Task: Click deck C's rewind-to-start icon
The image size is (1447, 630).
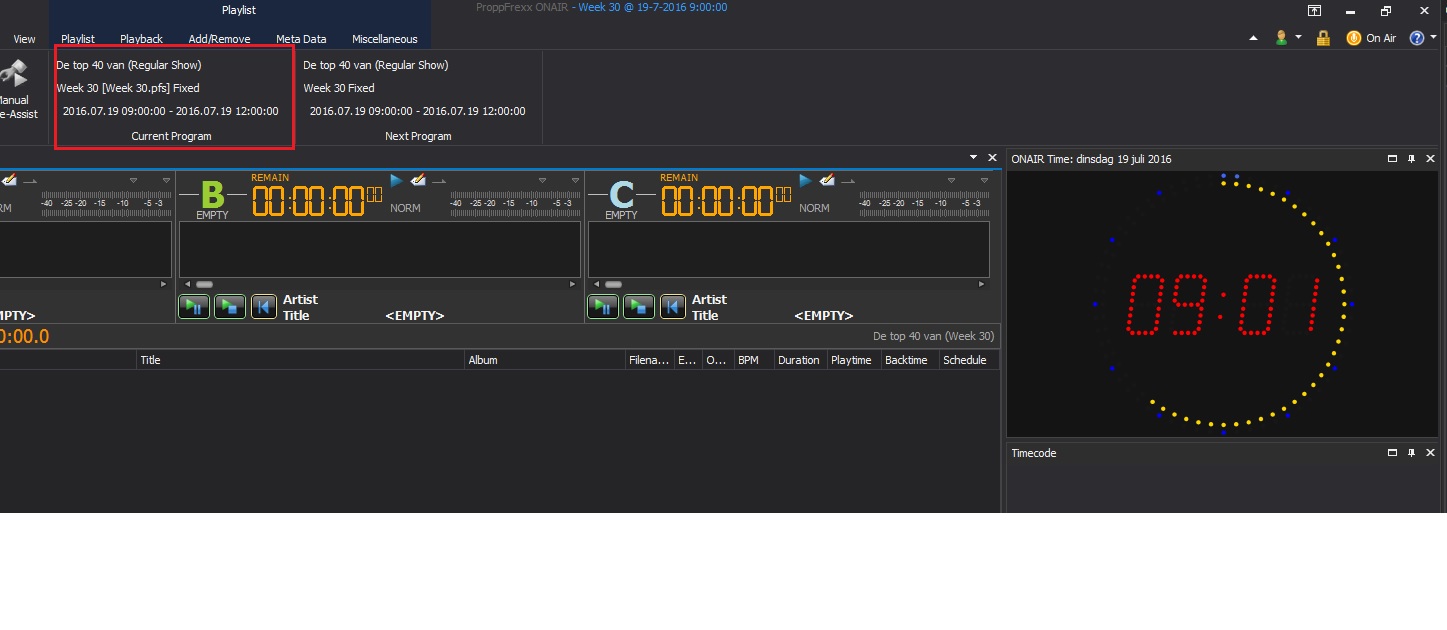Action: tap(673, 307)
